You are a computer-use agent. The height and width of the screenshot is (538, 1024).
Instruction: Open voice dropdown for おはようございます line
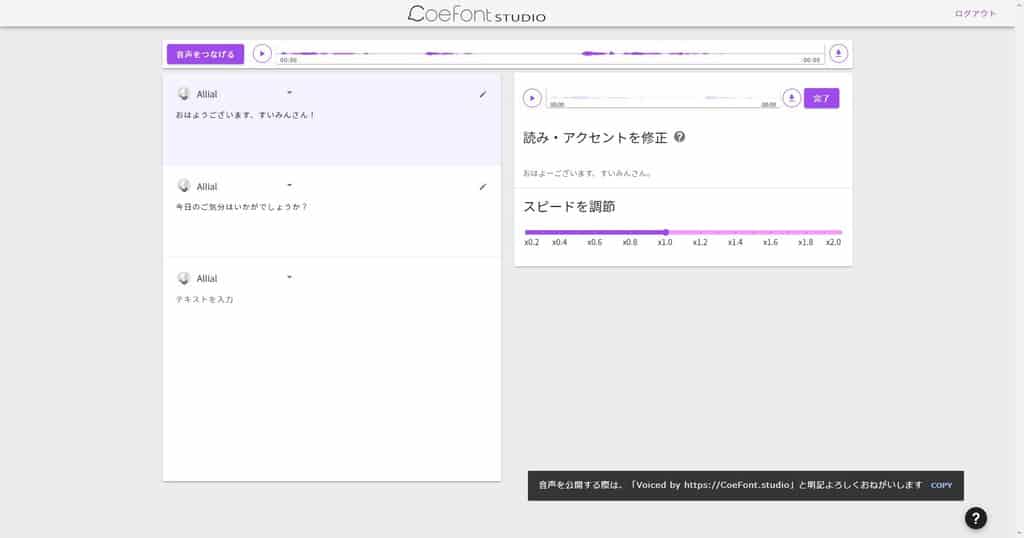pyautogui.click(x=289, y=93)
